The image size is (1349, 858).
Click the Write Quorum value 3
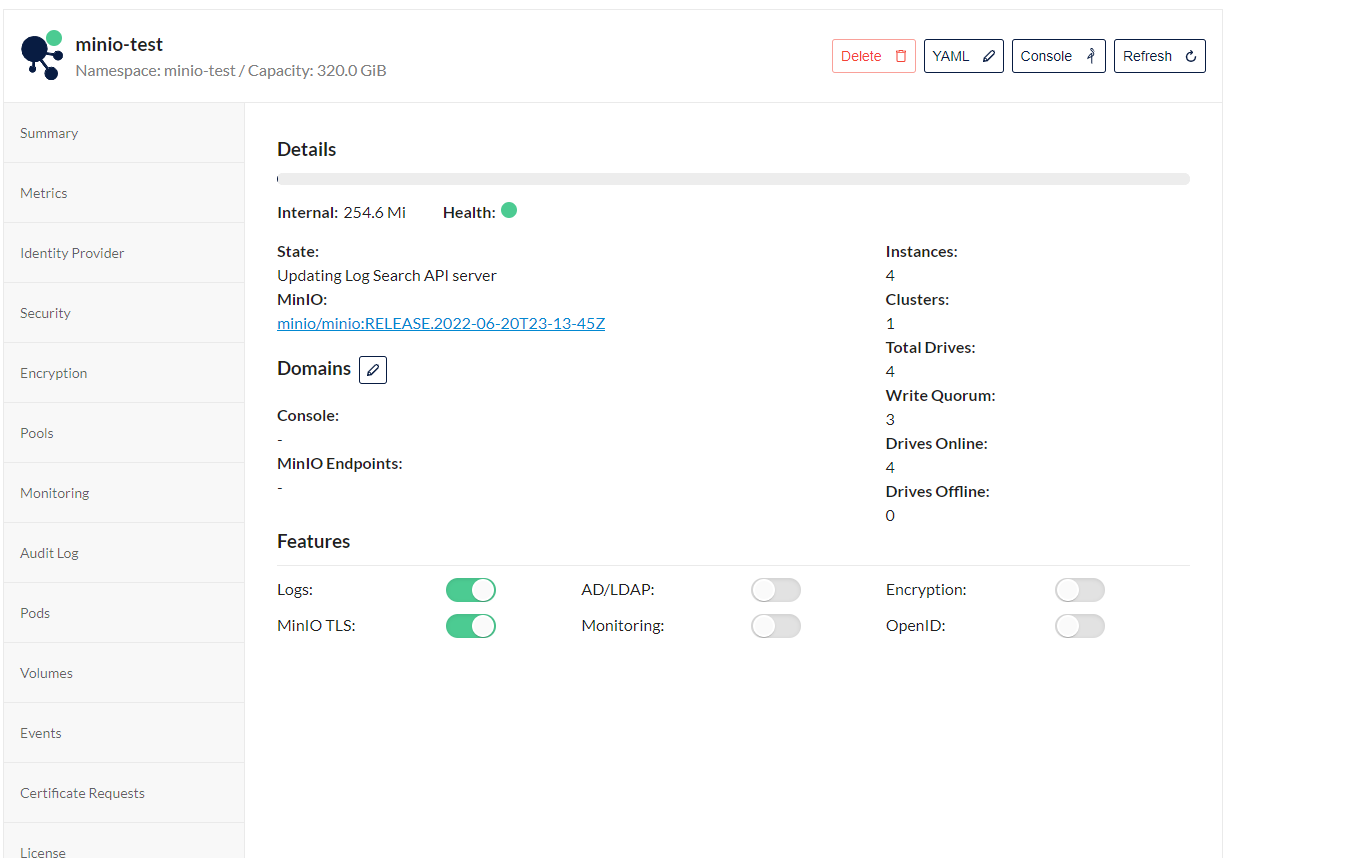[x=890, y=419]
